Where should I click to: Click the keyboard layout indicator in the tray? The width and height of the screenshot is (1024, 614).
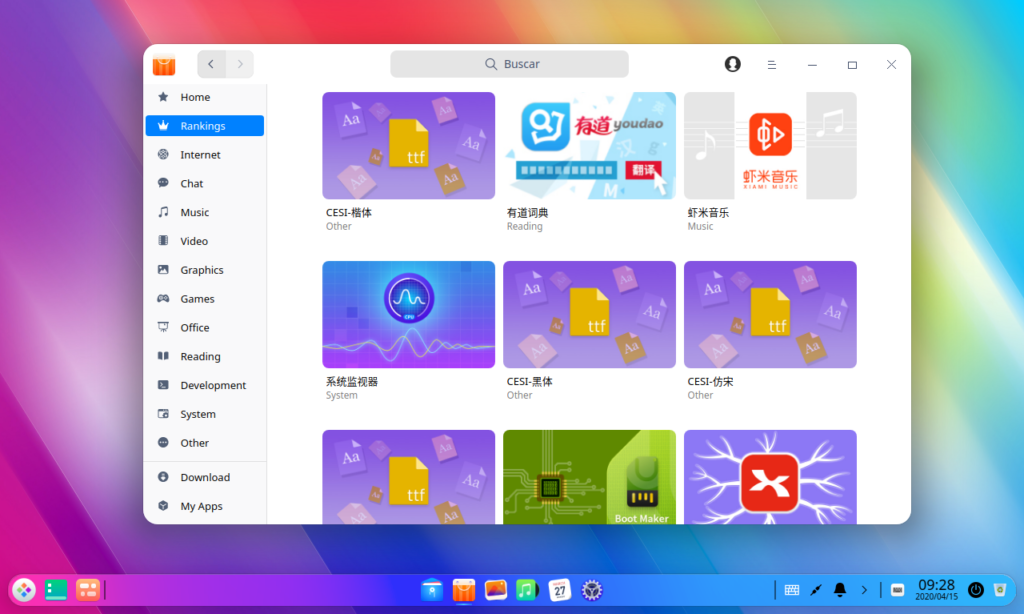tap(897, 590)
